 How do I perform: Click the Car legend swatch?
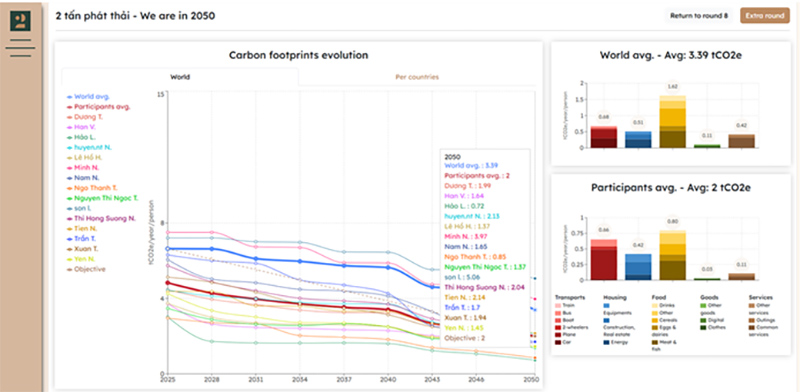click(558, 342)
